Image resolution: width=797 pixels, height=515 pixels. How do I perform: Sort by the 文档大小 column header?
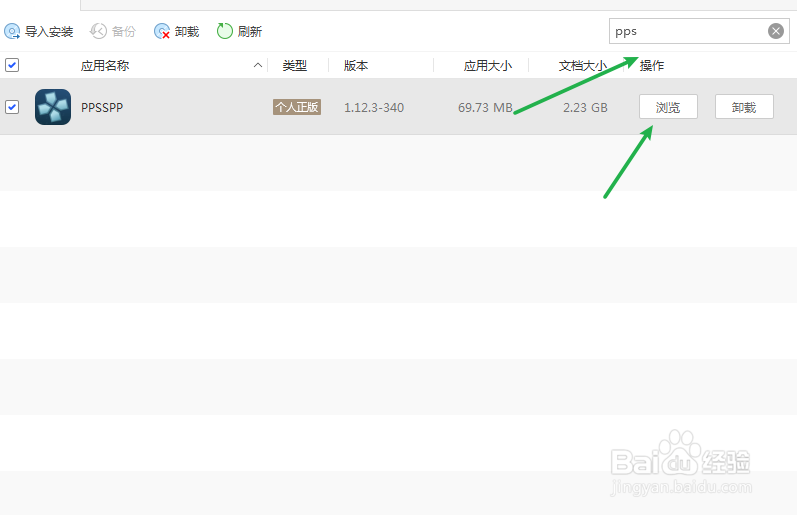click(x=583, y=66)
